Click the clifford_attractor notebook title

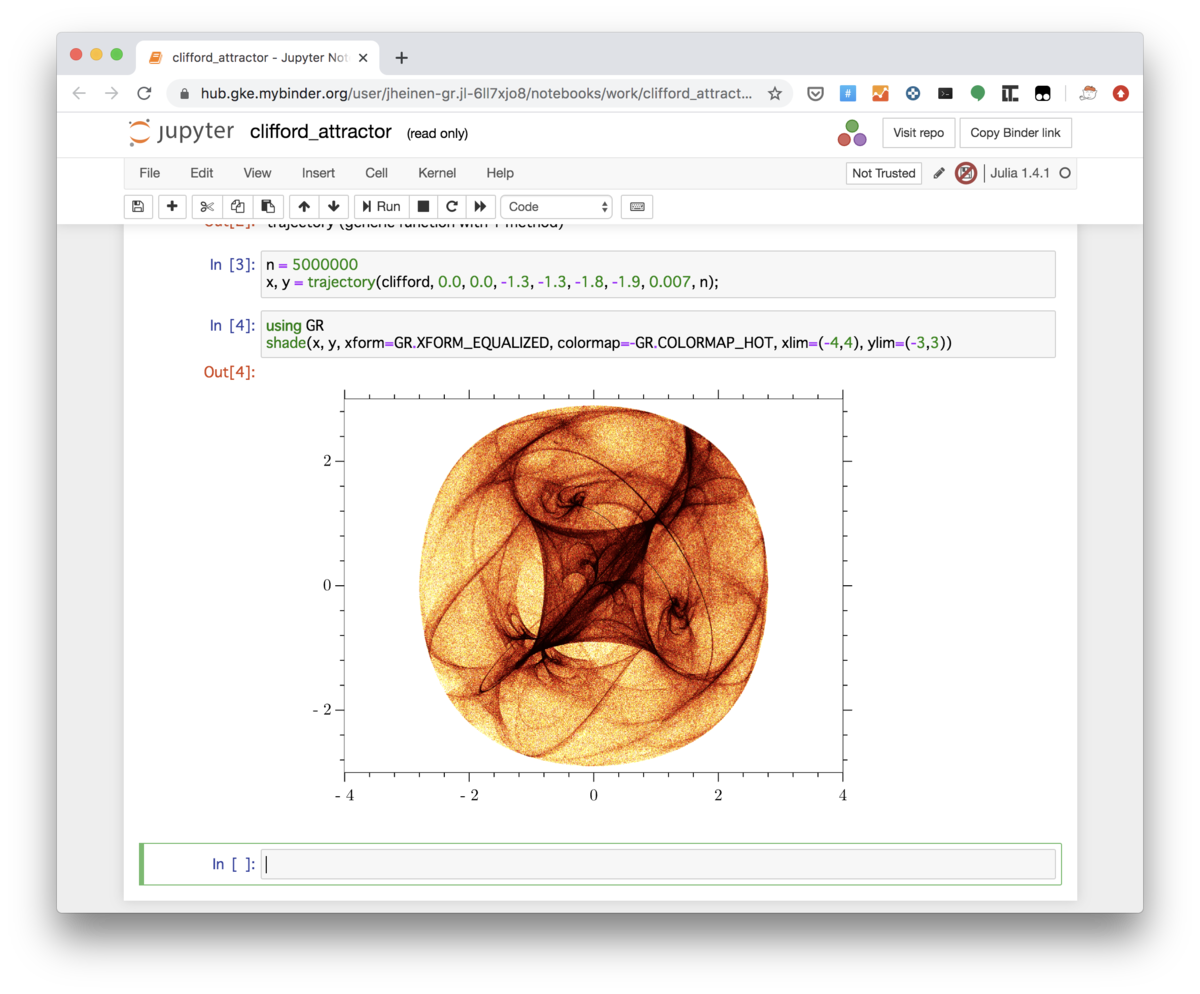pyautogui.click(x=320, y=132)
